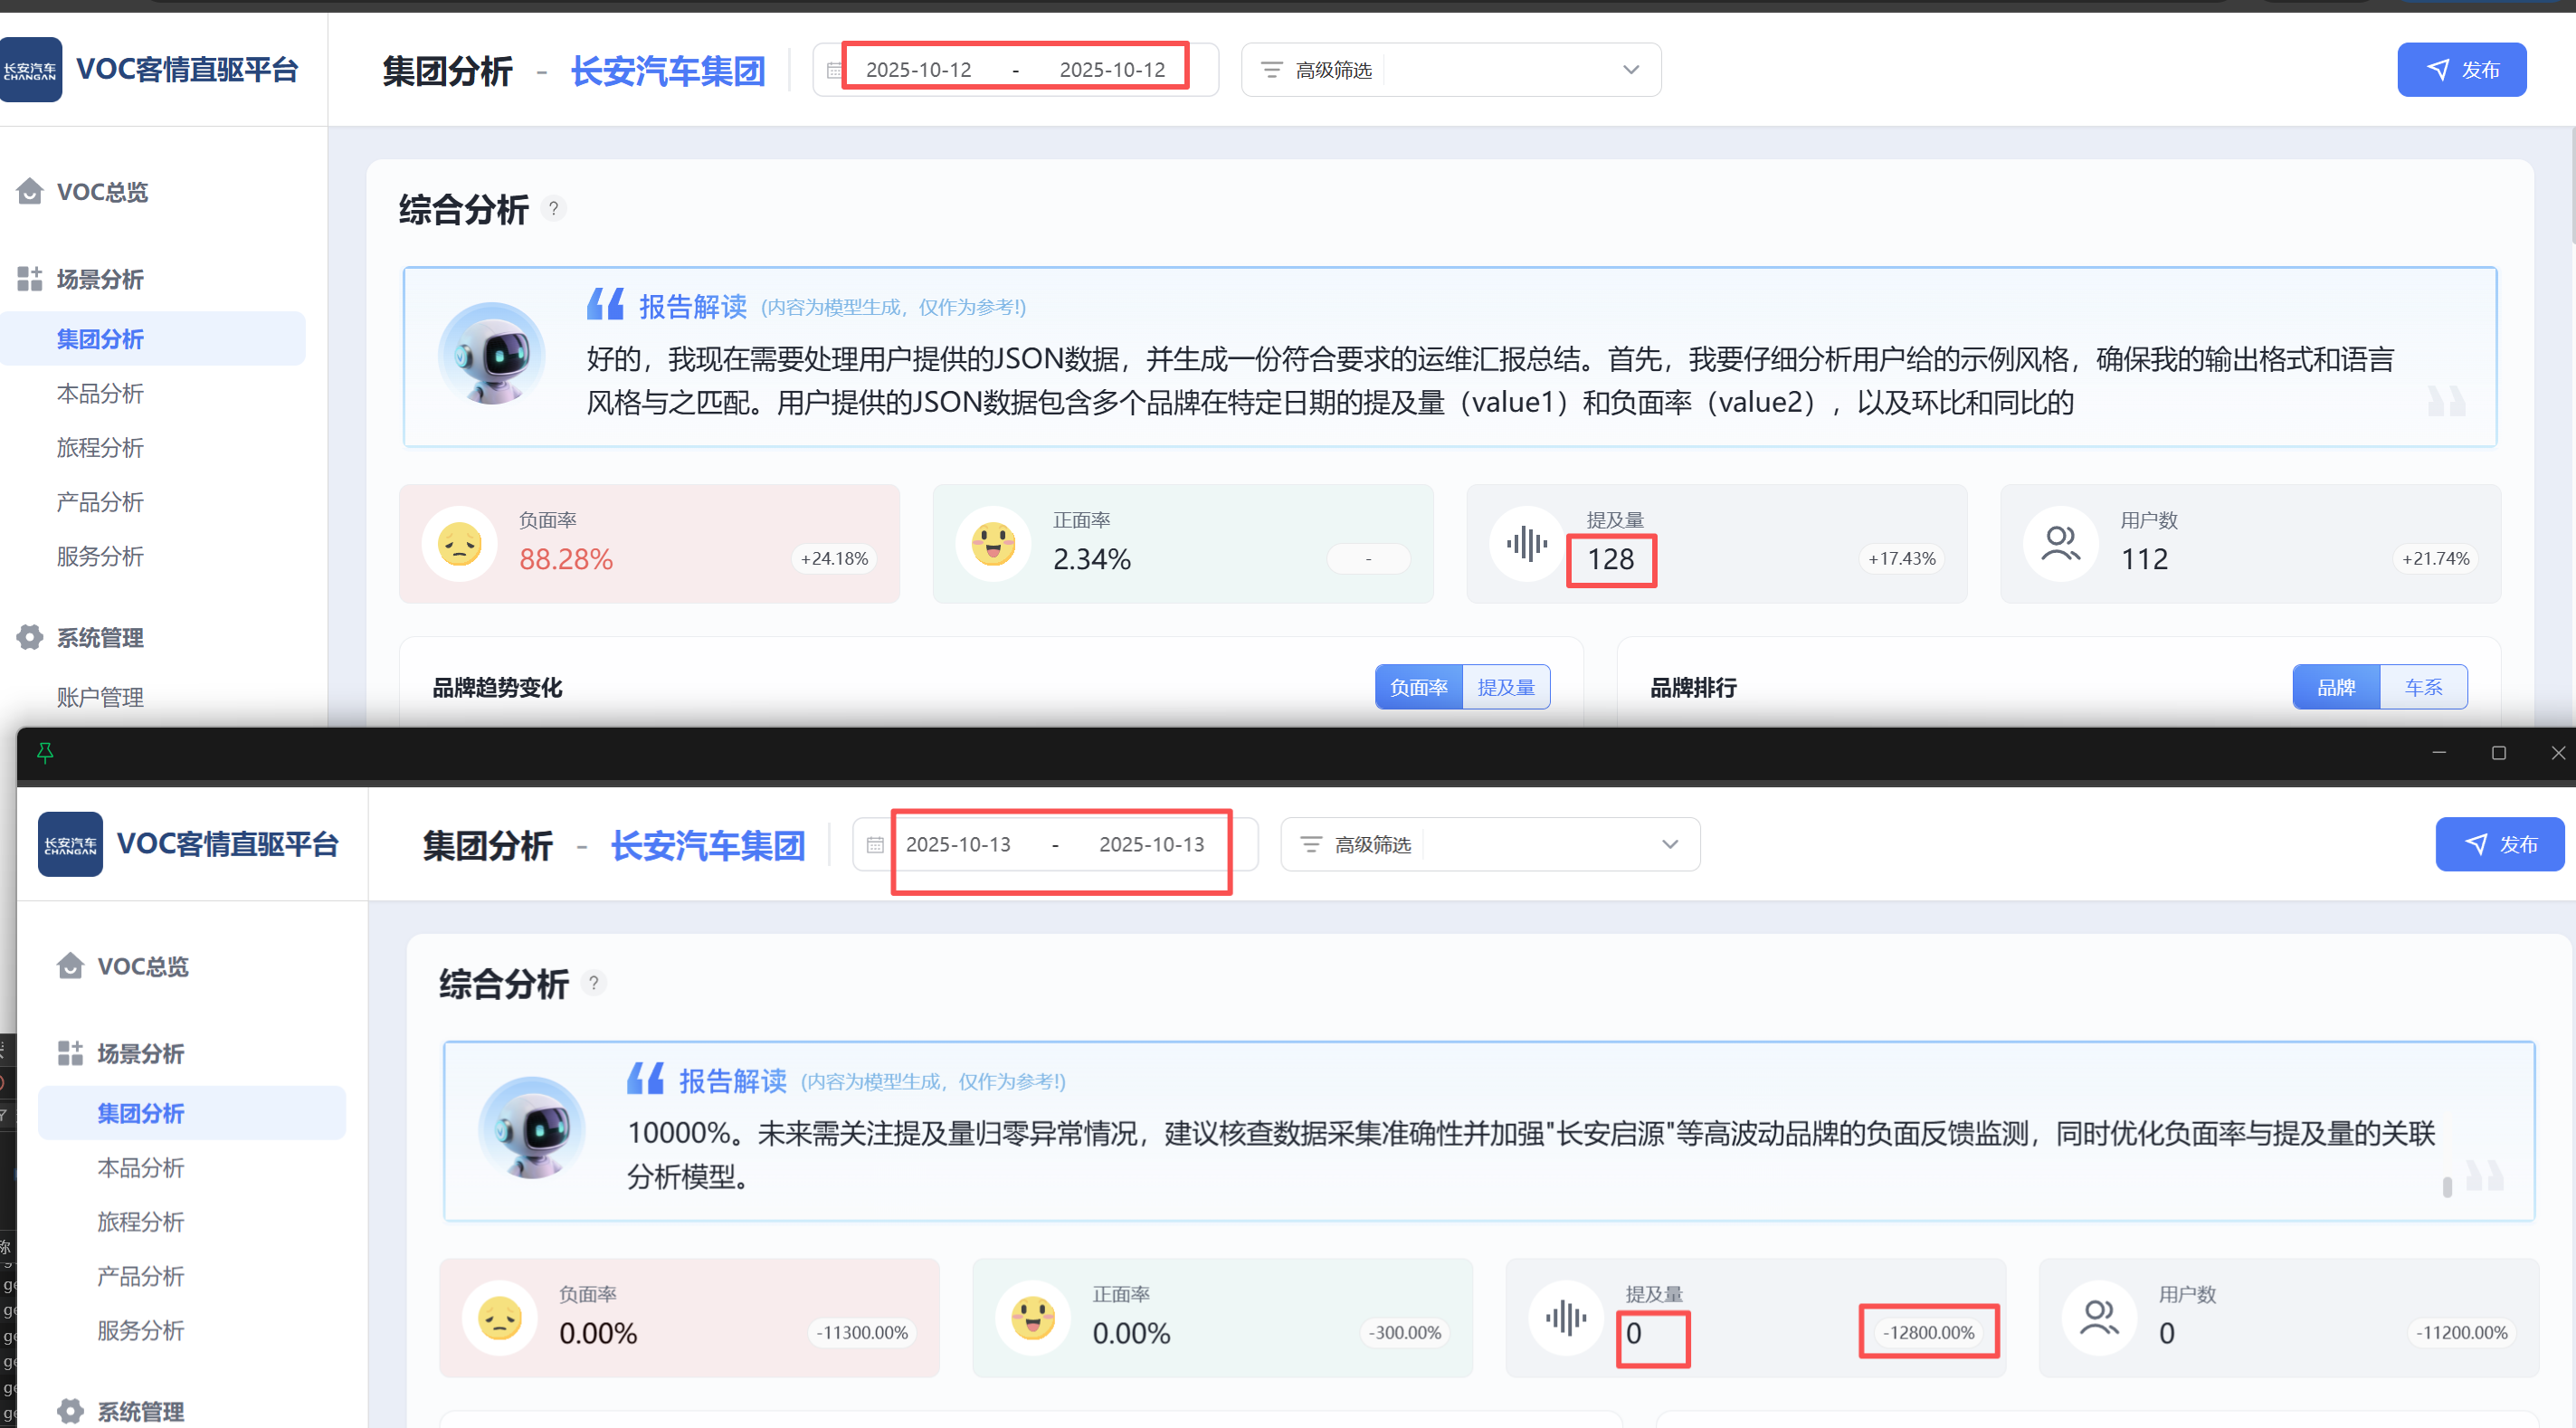Image resolution: width=2576 pixels, height=1428 pixels.
Task: Click the robot avatar in upper report box
Action: tap(491, 354)
